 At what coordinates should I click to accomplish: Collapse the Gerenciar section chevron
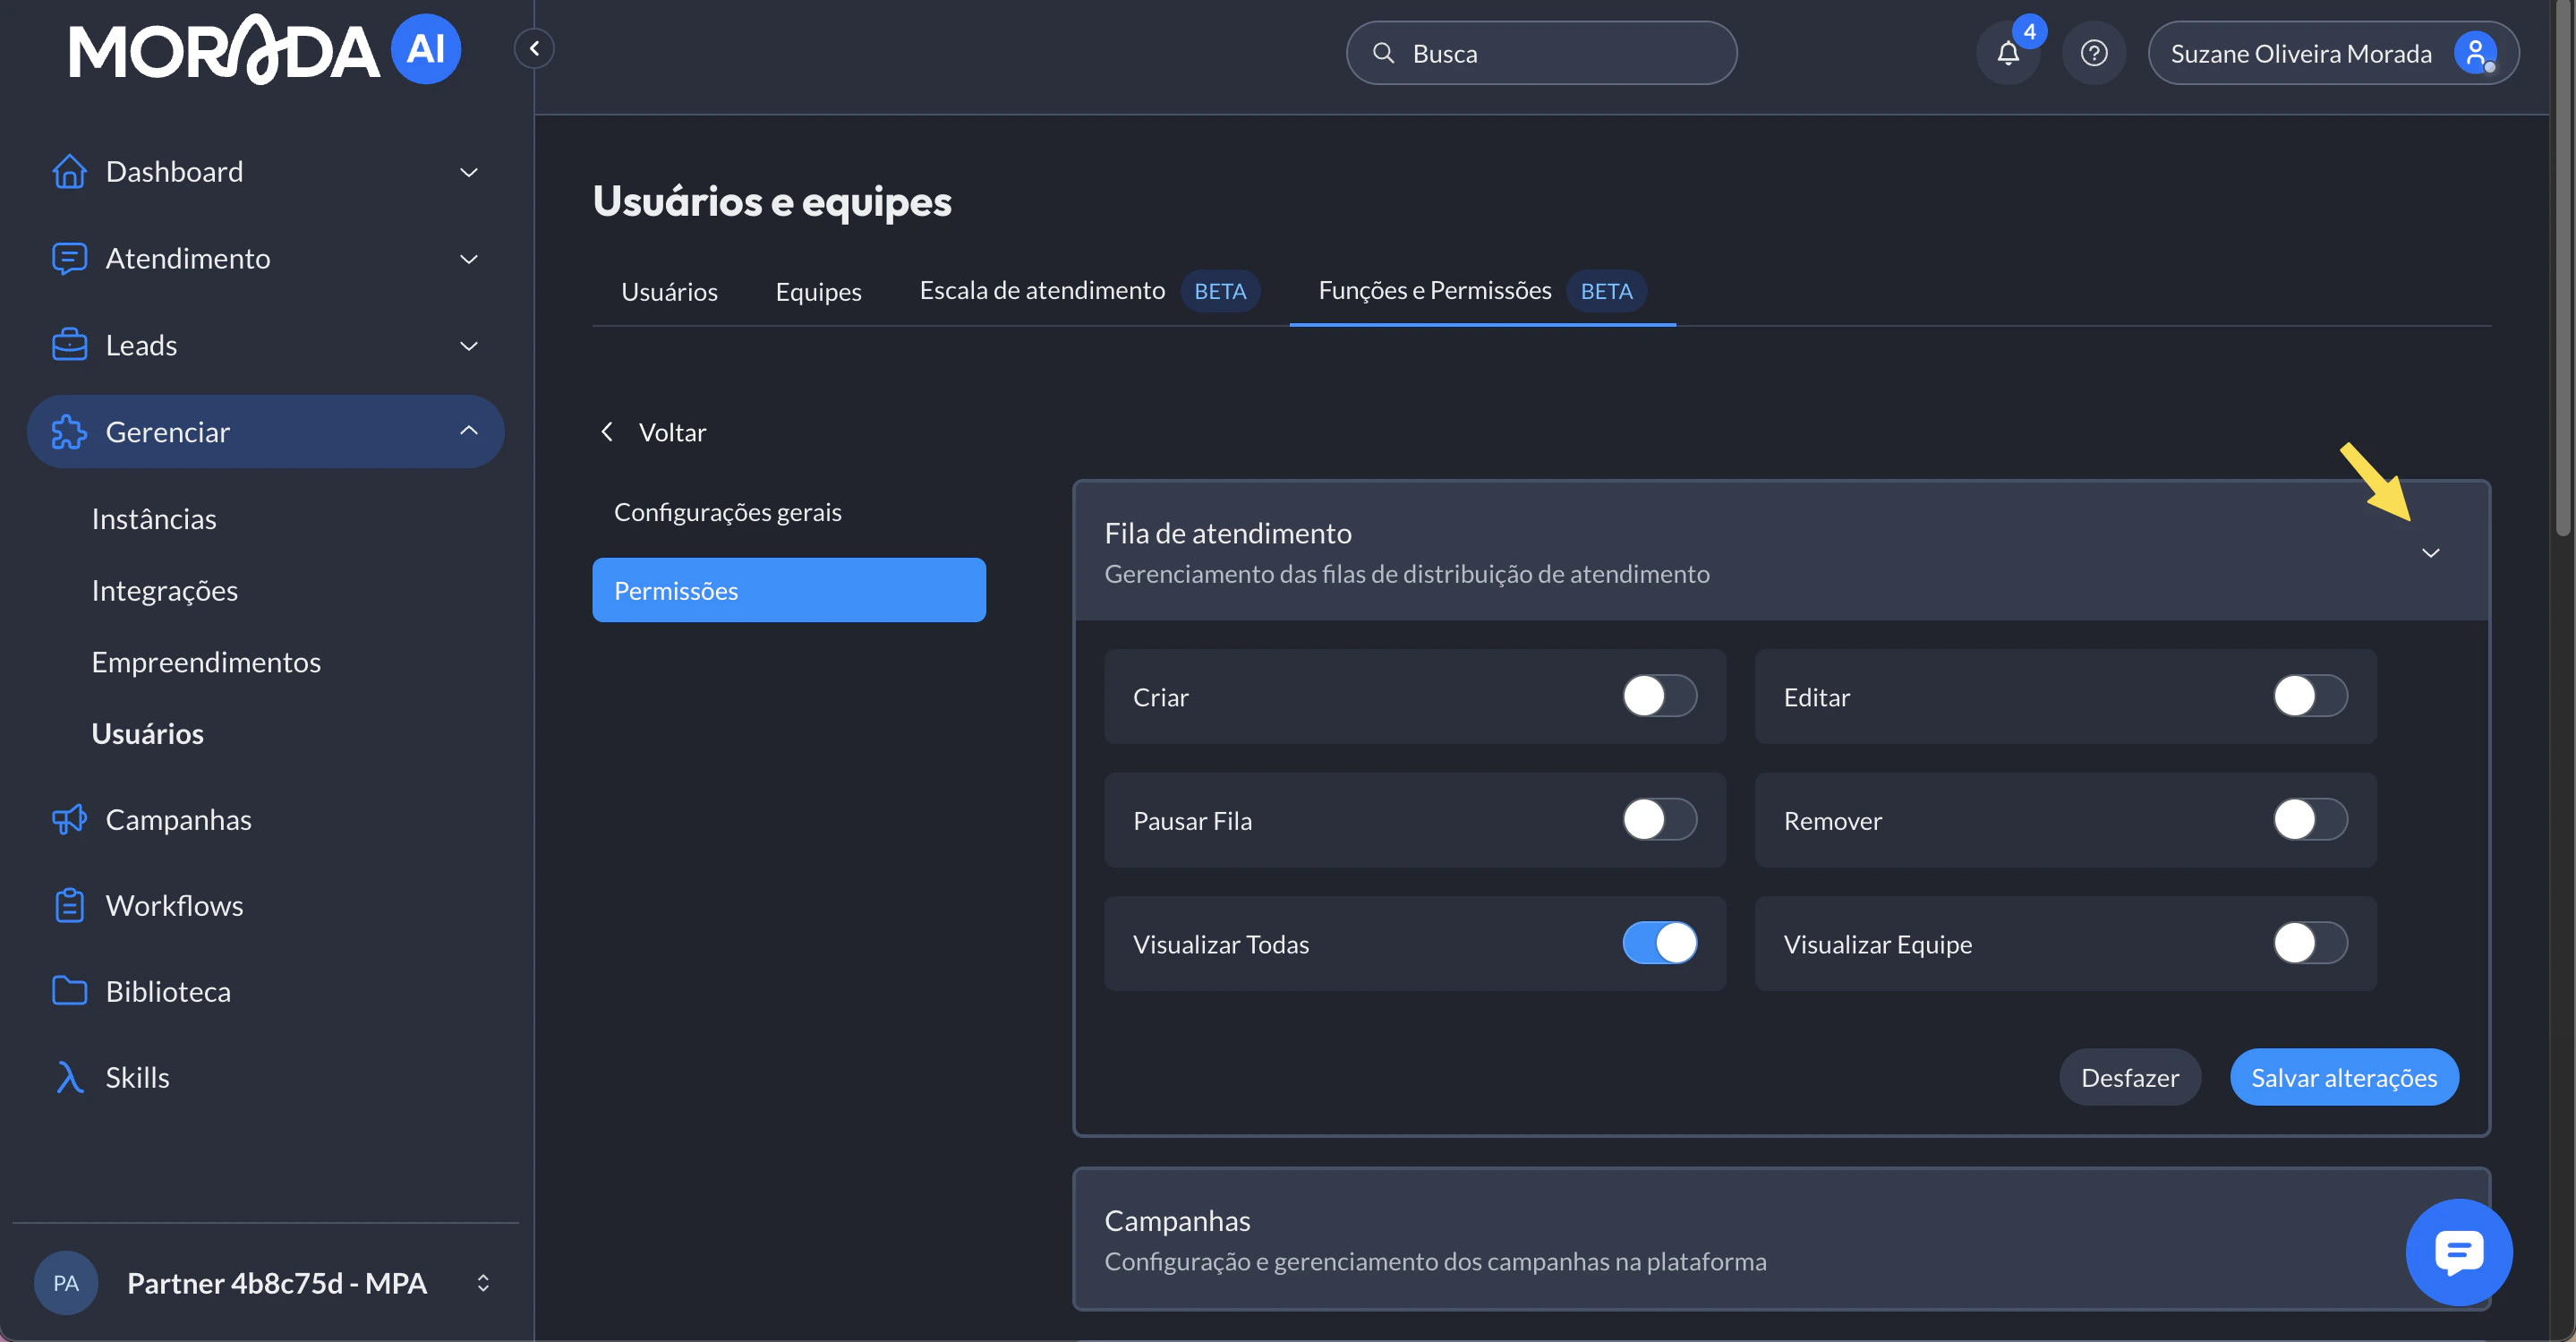coord(468,431)
